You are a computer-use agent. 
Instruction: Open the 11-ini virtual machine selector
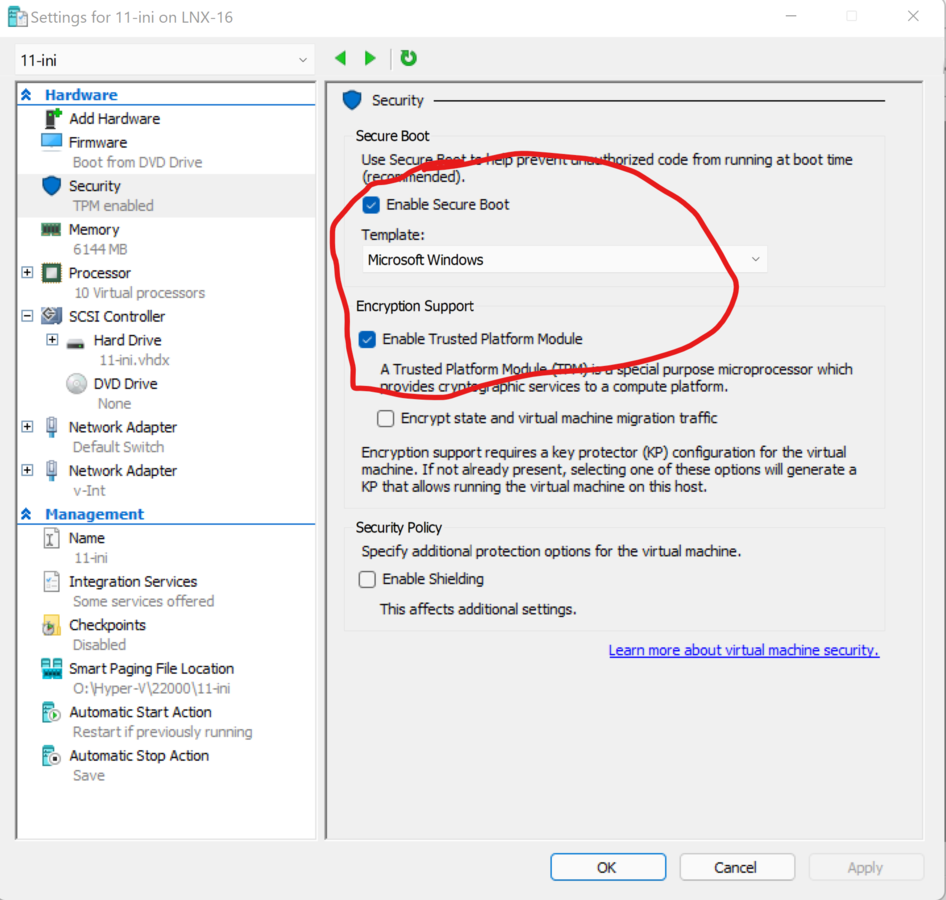(165, 60)
